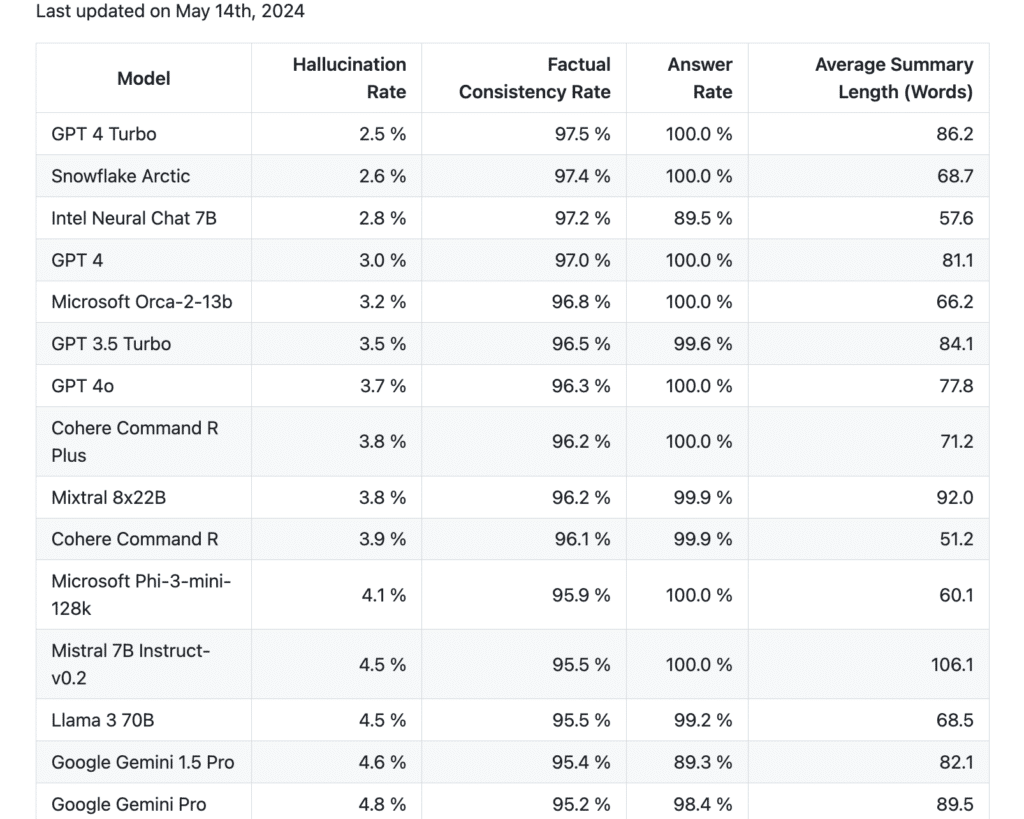Click the Mixtral 8x22B model name
Screen dimensions: 1024x819
tap(108, 497)
